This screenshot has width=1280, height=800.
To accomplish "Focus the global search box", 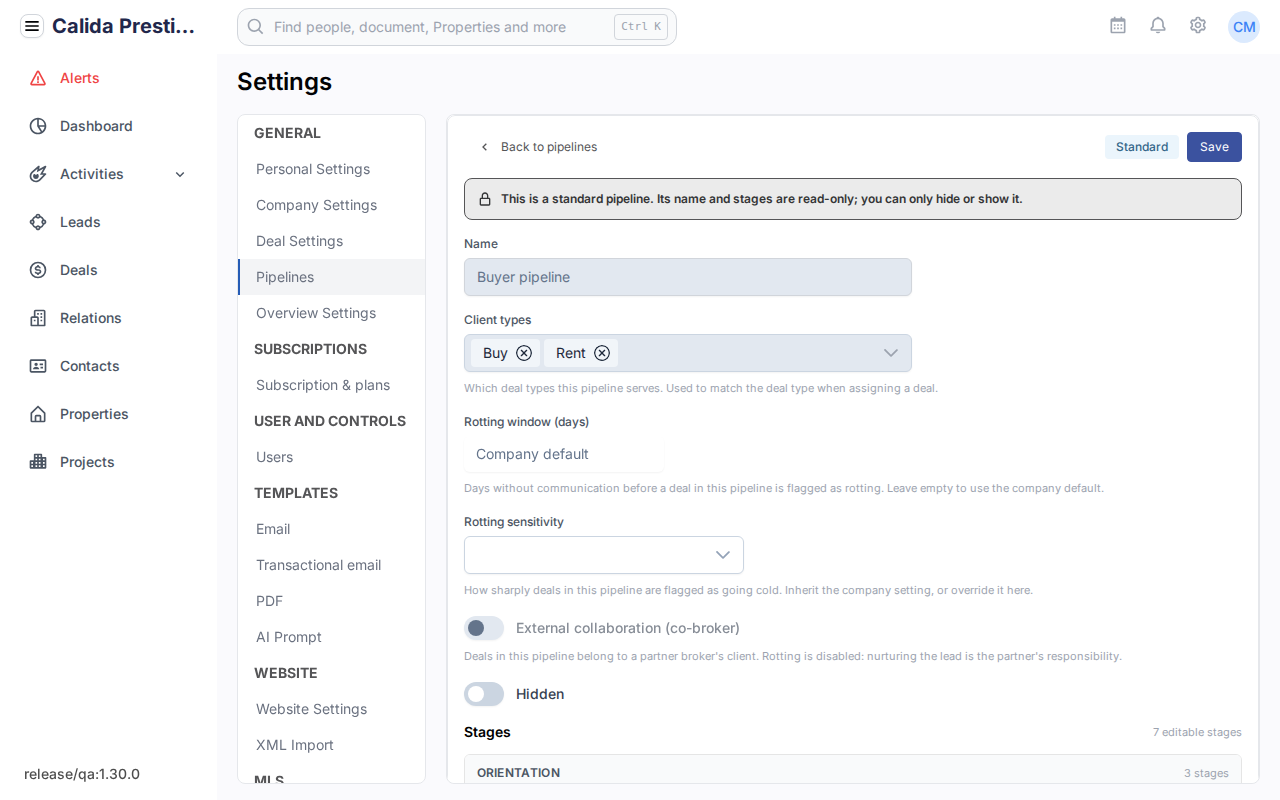I will coord(457,27).
